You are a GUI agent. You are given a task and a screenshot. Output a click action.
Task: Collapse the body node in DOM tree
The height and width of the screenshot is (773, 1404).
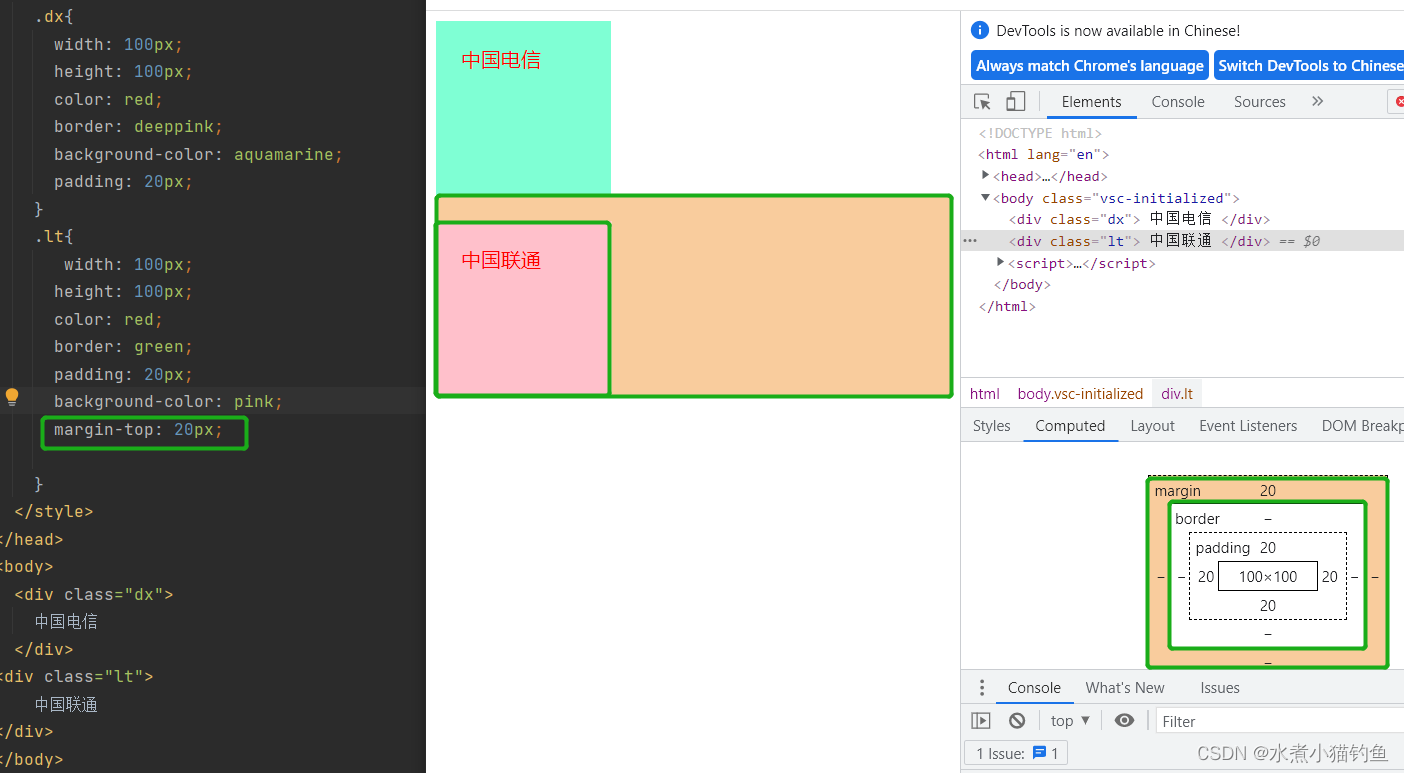986,197
